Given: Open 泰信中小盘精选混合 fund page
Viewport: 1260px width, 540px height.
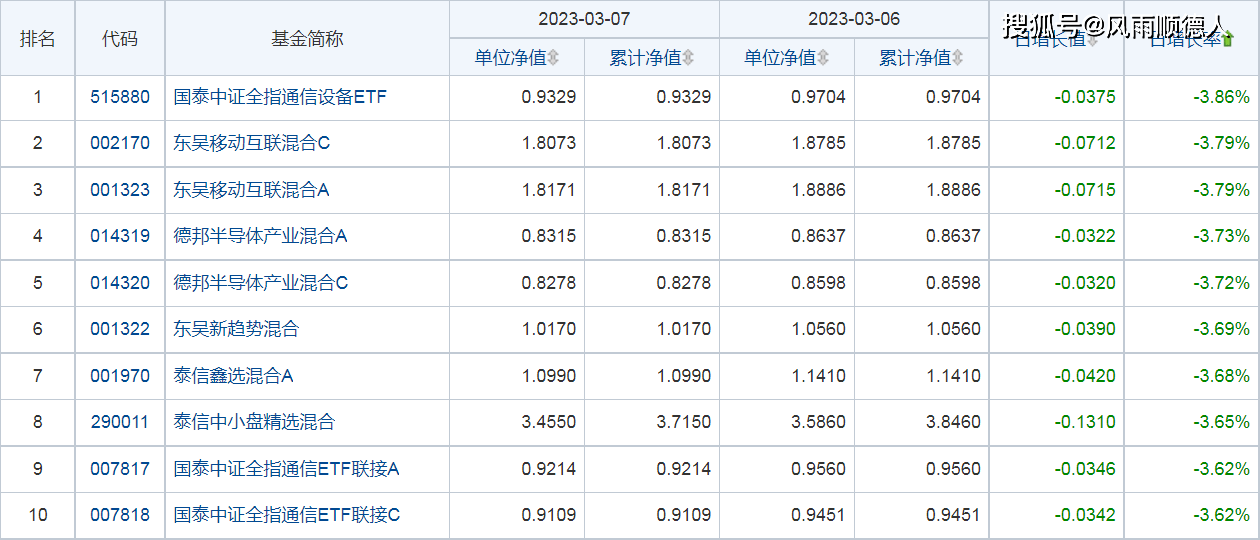Looking at the screenshot, I should 254,422.
